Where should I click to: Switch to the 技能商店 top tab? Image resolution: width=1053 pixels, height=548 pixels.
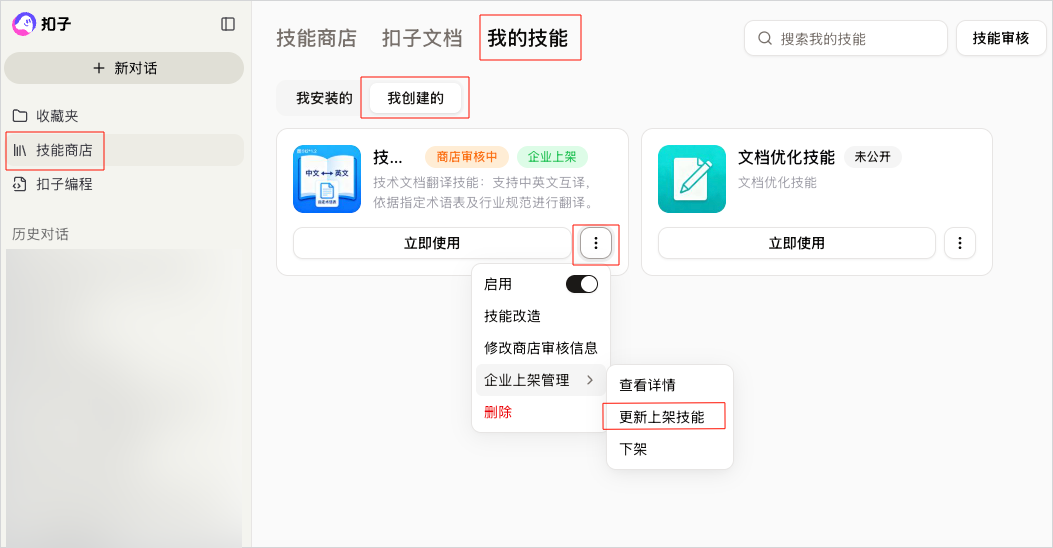tap(316, 38)
